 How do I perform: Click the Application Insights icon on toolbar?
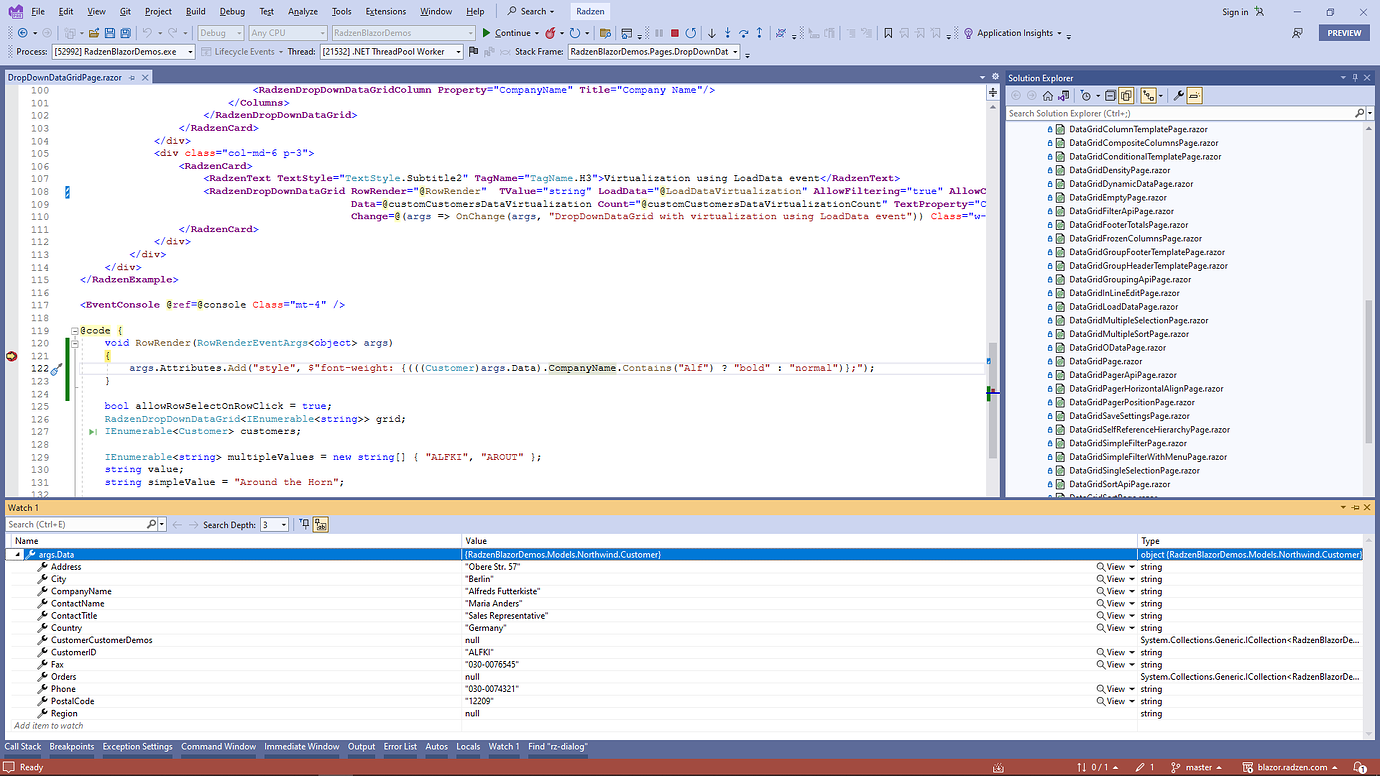coord(968,32)
